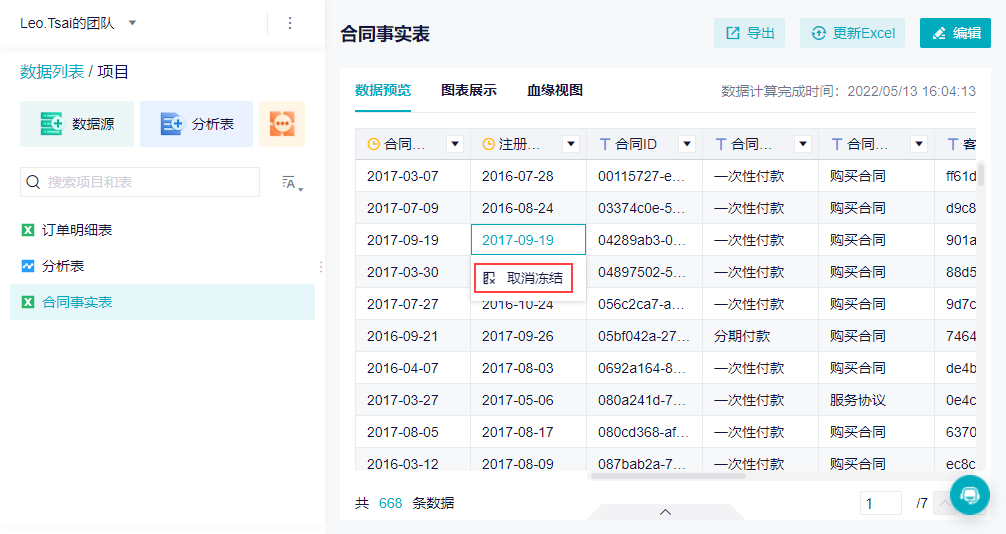Focus the page number input field

pos(881,503)
